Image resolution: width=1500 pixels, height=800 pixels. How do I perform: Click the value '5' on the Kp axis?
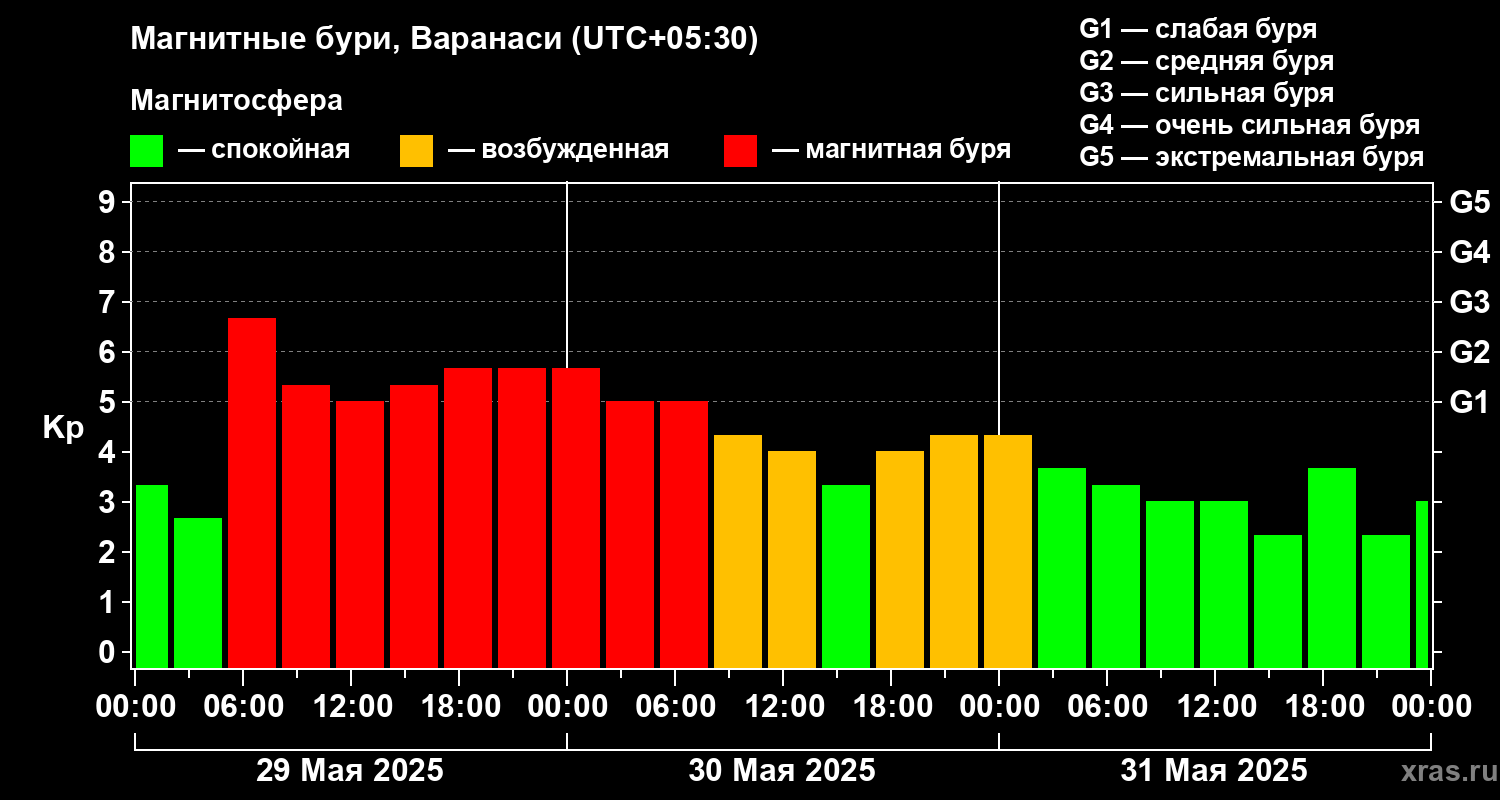tap(109, 402)
